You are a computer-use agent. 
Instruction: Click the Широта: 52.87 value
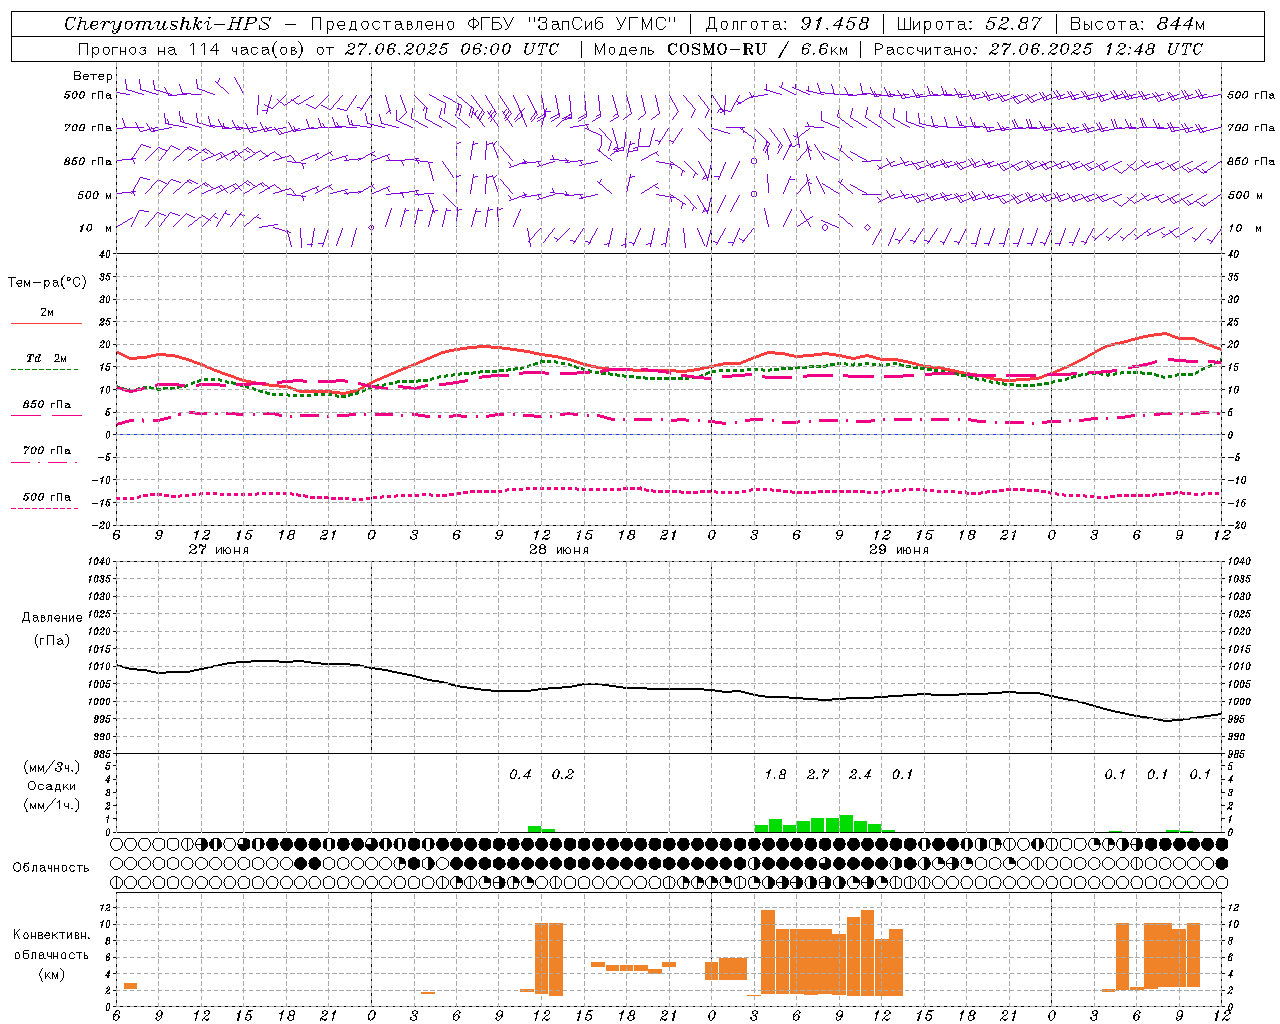pos(969,24)
